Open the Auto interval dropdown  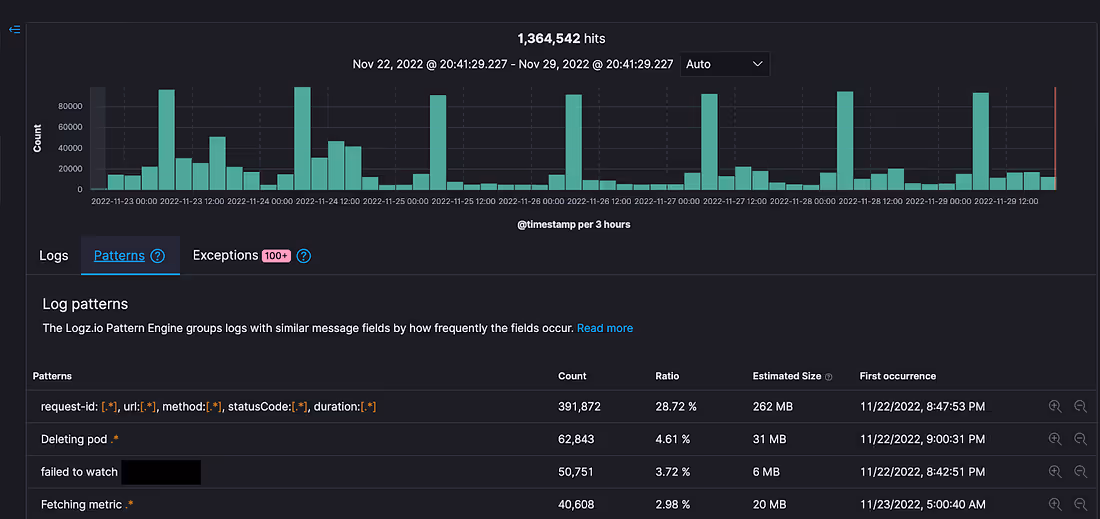725,64
